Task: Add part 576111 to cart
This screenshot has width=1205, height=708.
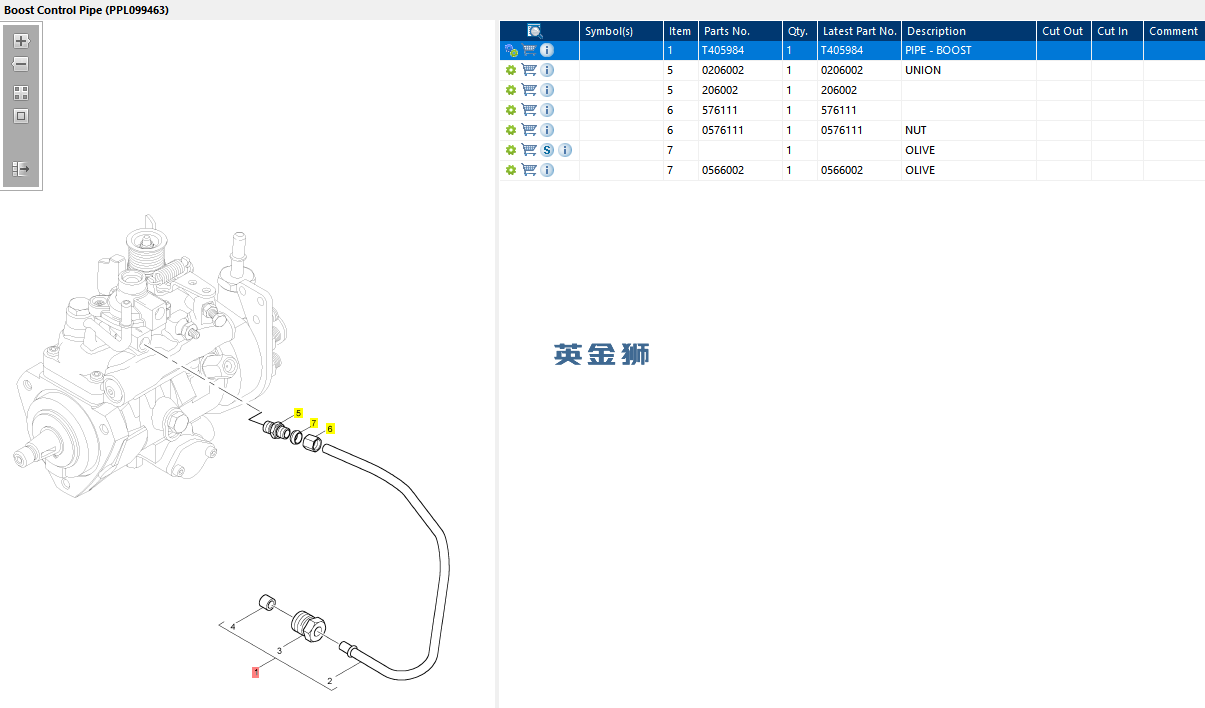Action: 530,110
